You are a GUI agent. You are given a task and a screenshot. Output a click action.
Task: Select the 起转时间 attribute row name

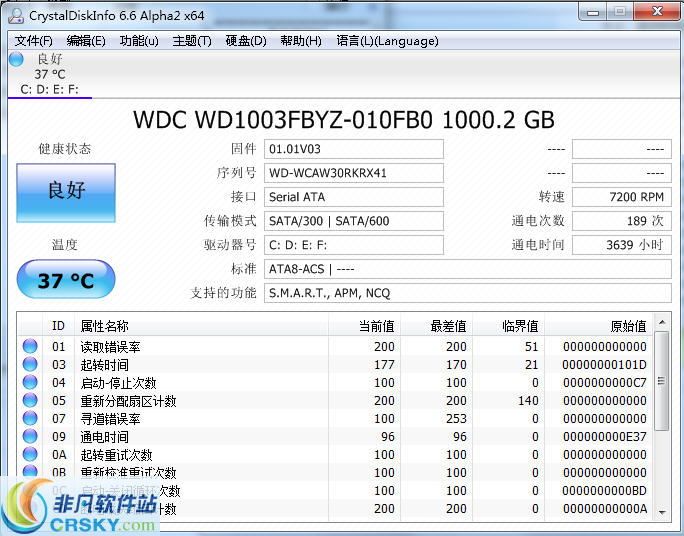[x=104, y=365]
